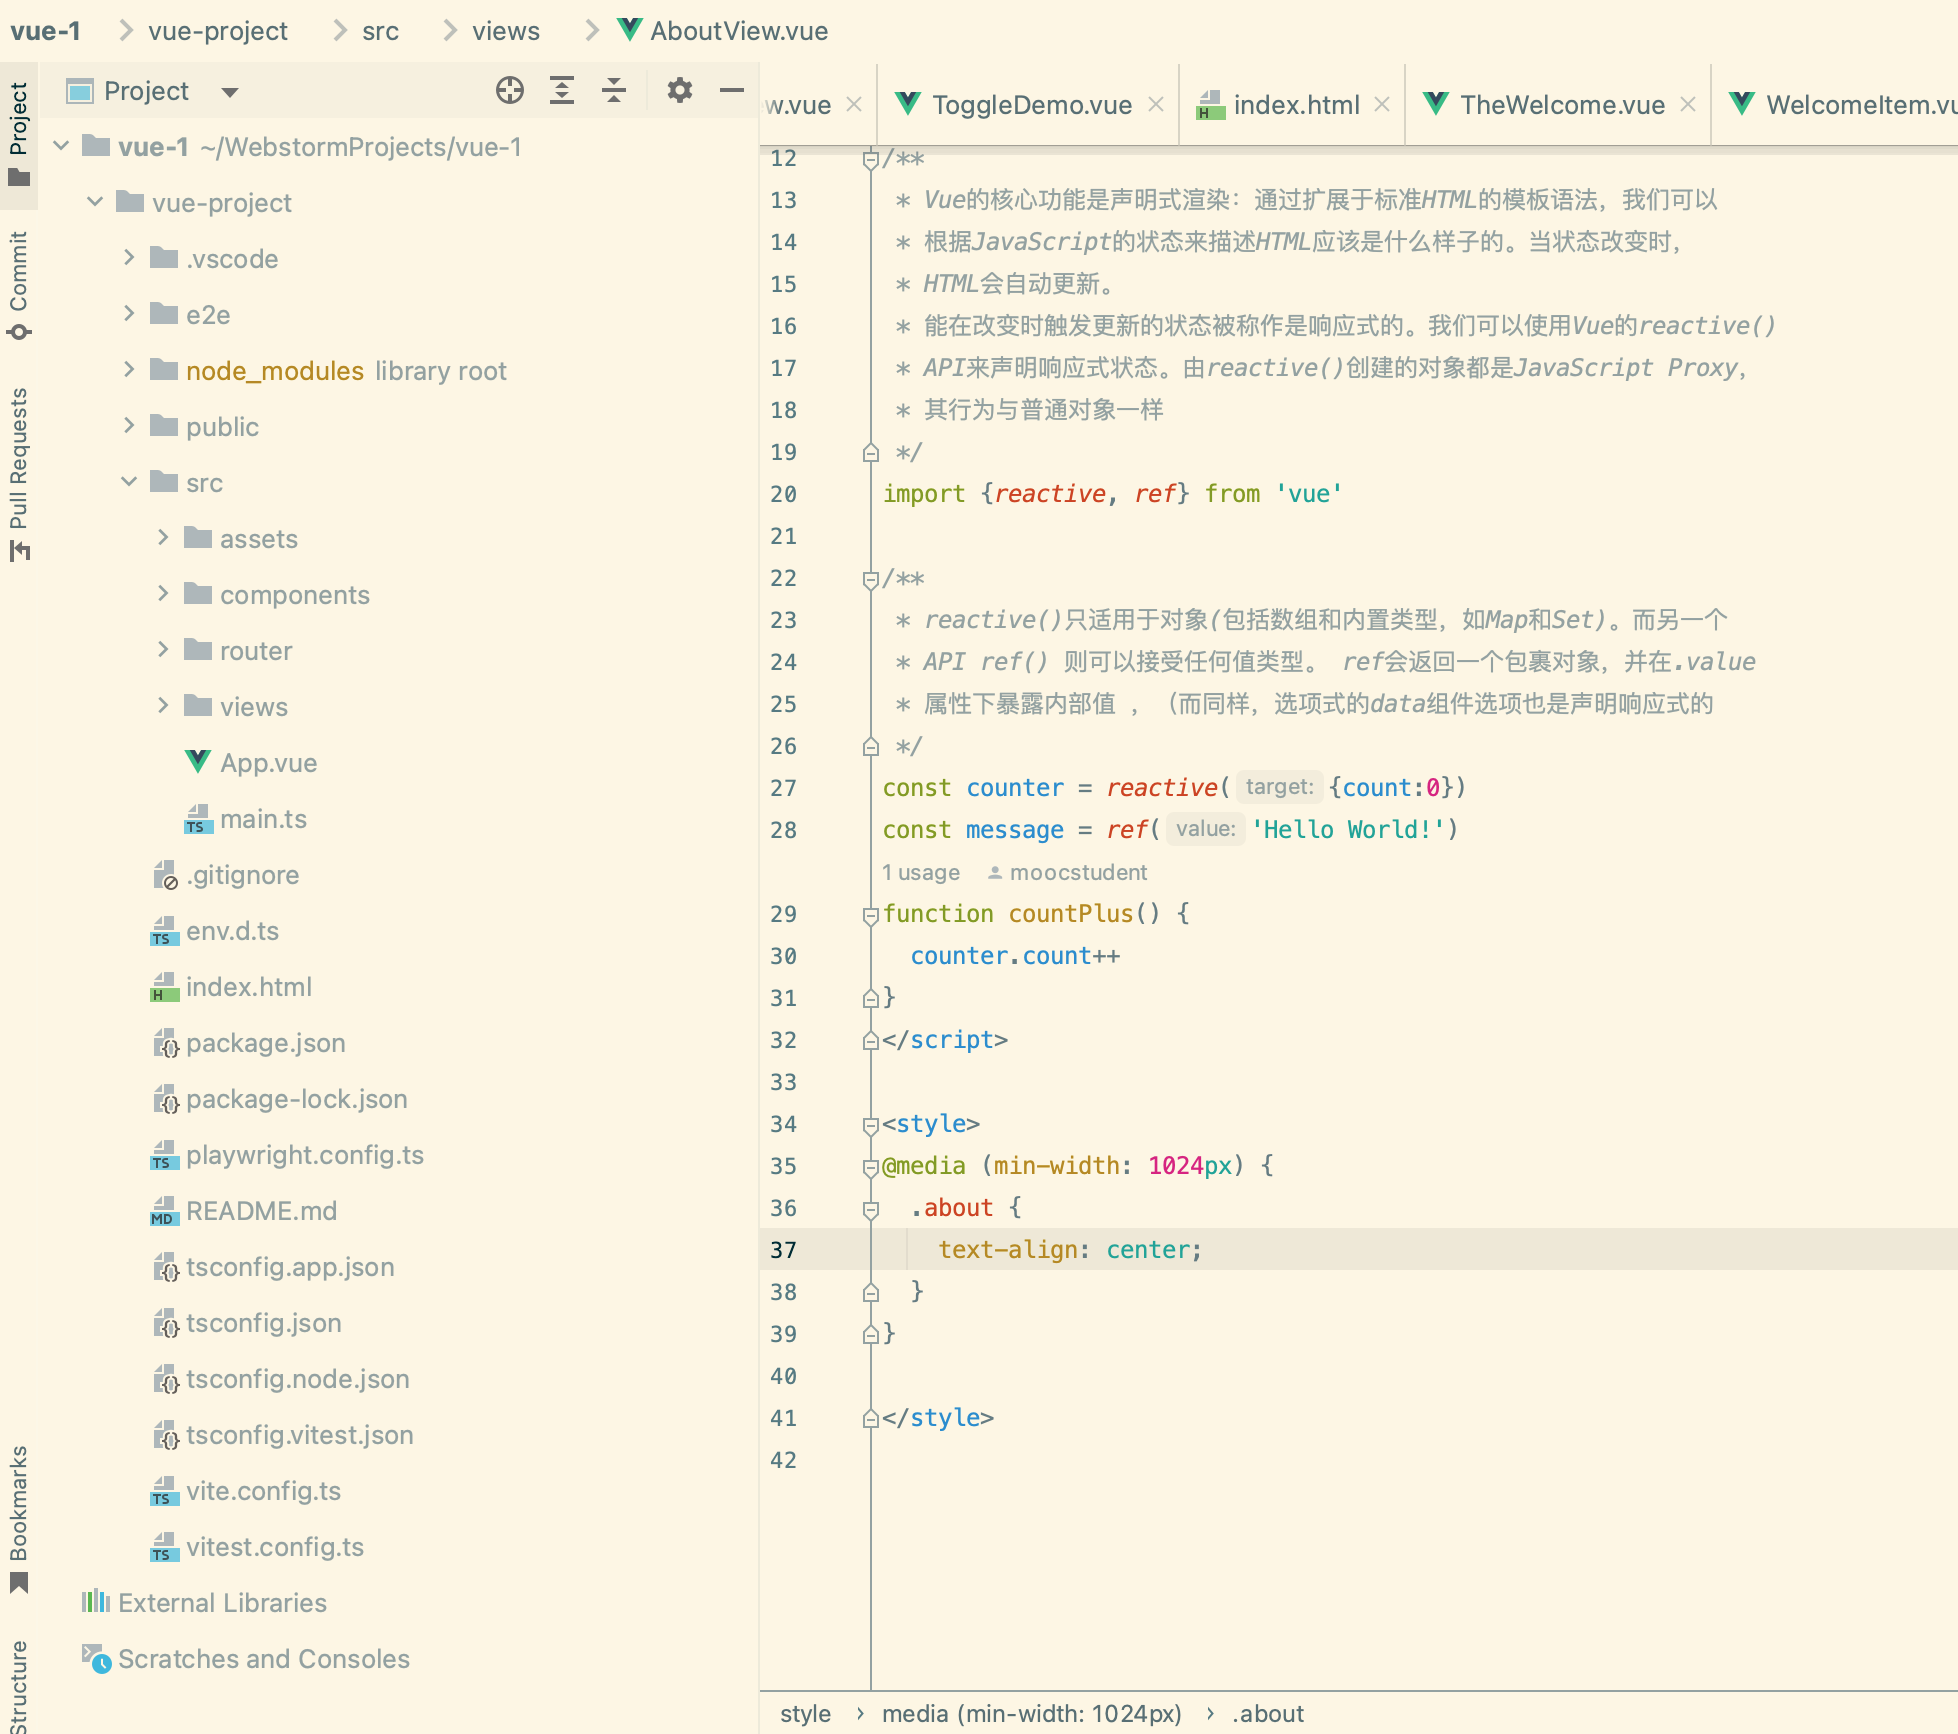The width and height of the screenshot is (1958, 1734).
Task: Toggle fold end marker at line 19
Action: (x=871, y=453)
